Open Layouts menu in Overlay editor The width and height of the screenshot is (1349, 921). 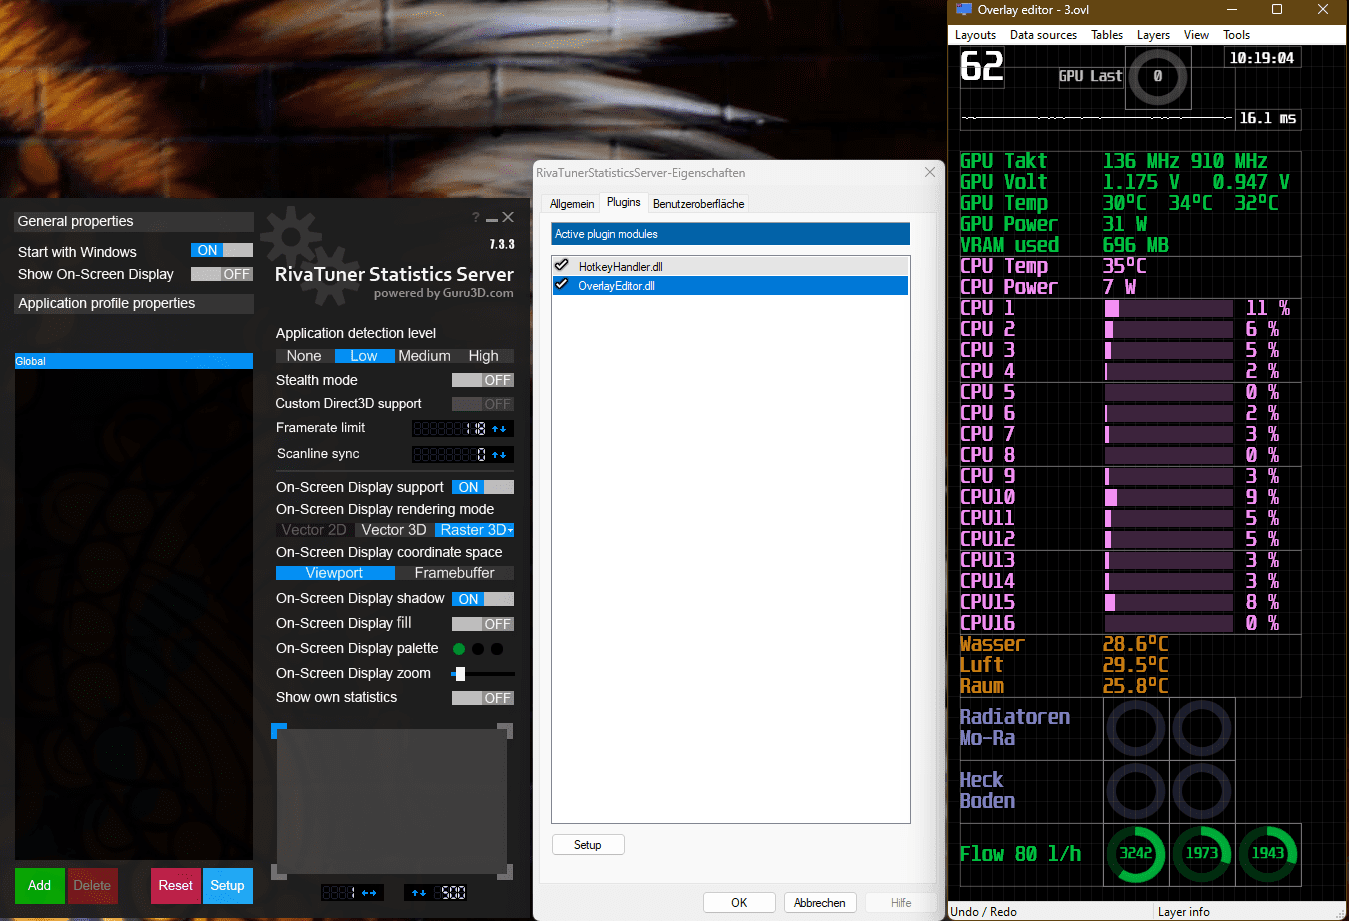point(976,34)
